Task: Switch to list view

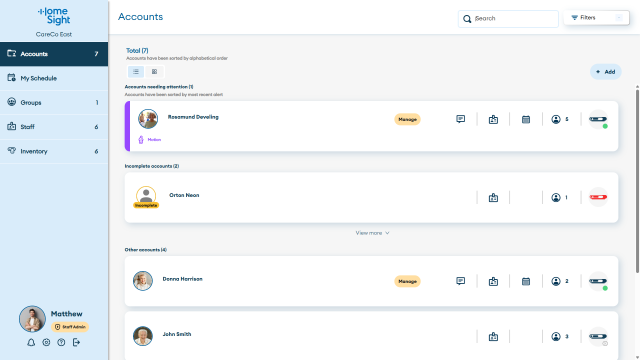Action: point(136,72)
